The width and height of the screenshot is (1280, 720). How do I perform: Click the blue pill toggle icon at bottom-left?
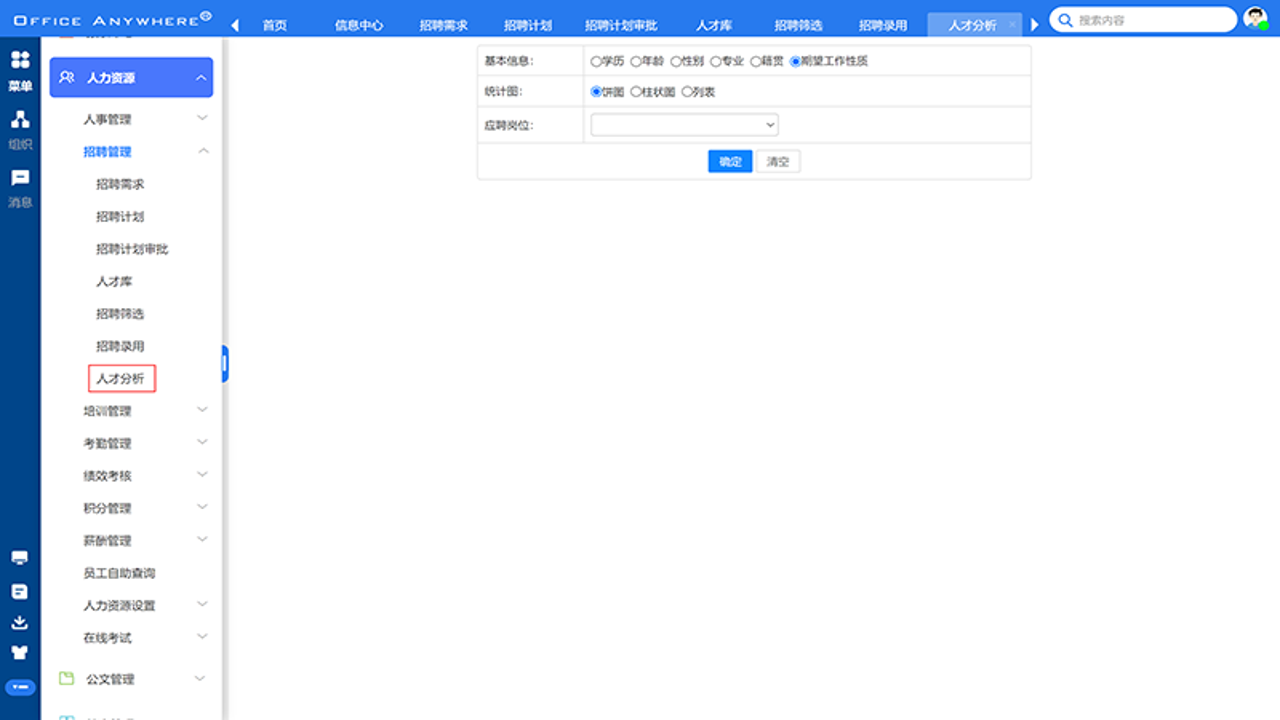point(20,687)
